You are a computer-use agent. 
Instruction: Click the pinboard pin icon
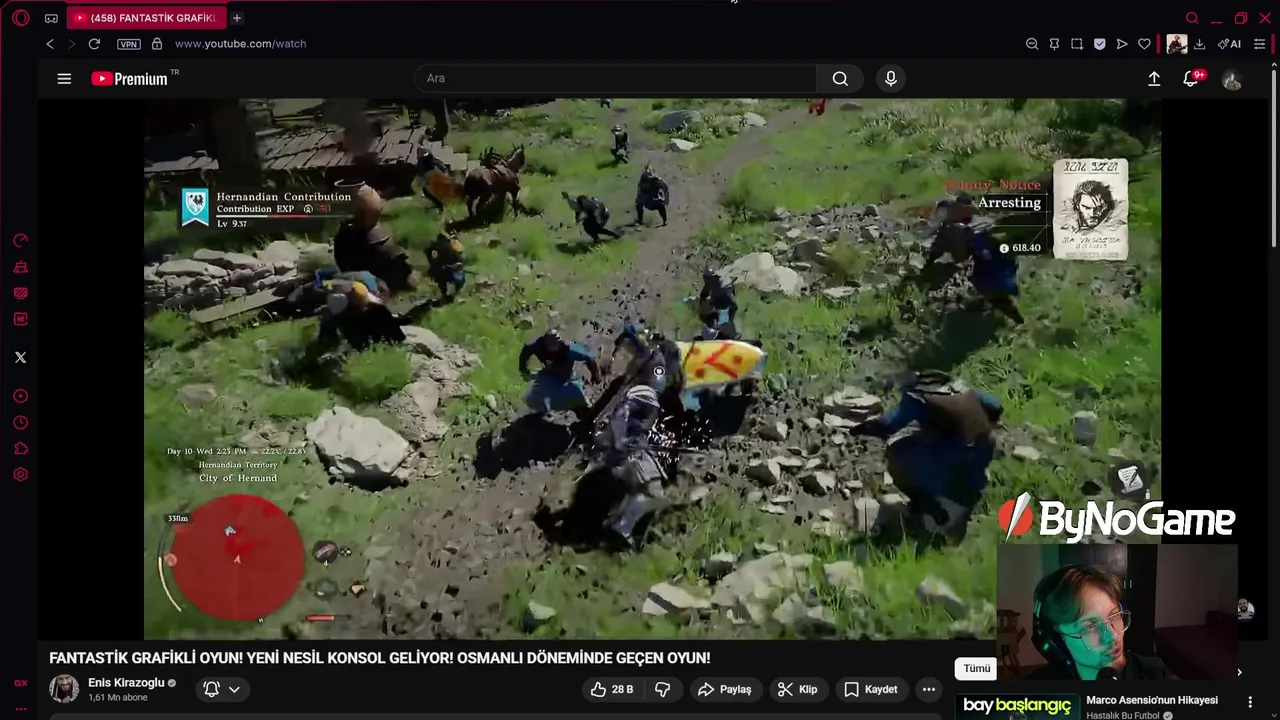1054,44
